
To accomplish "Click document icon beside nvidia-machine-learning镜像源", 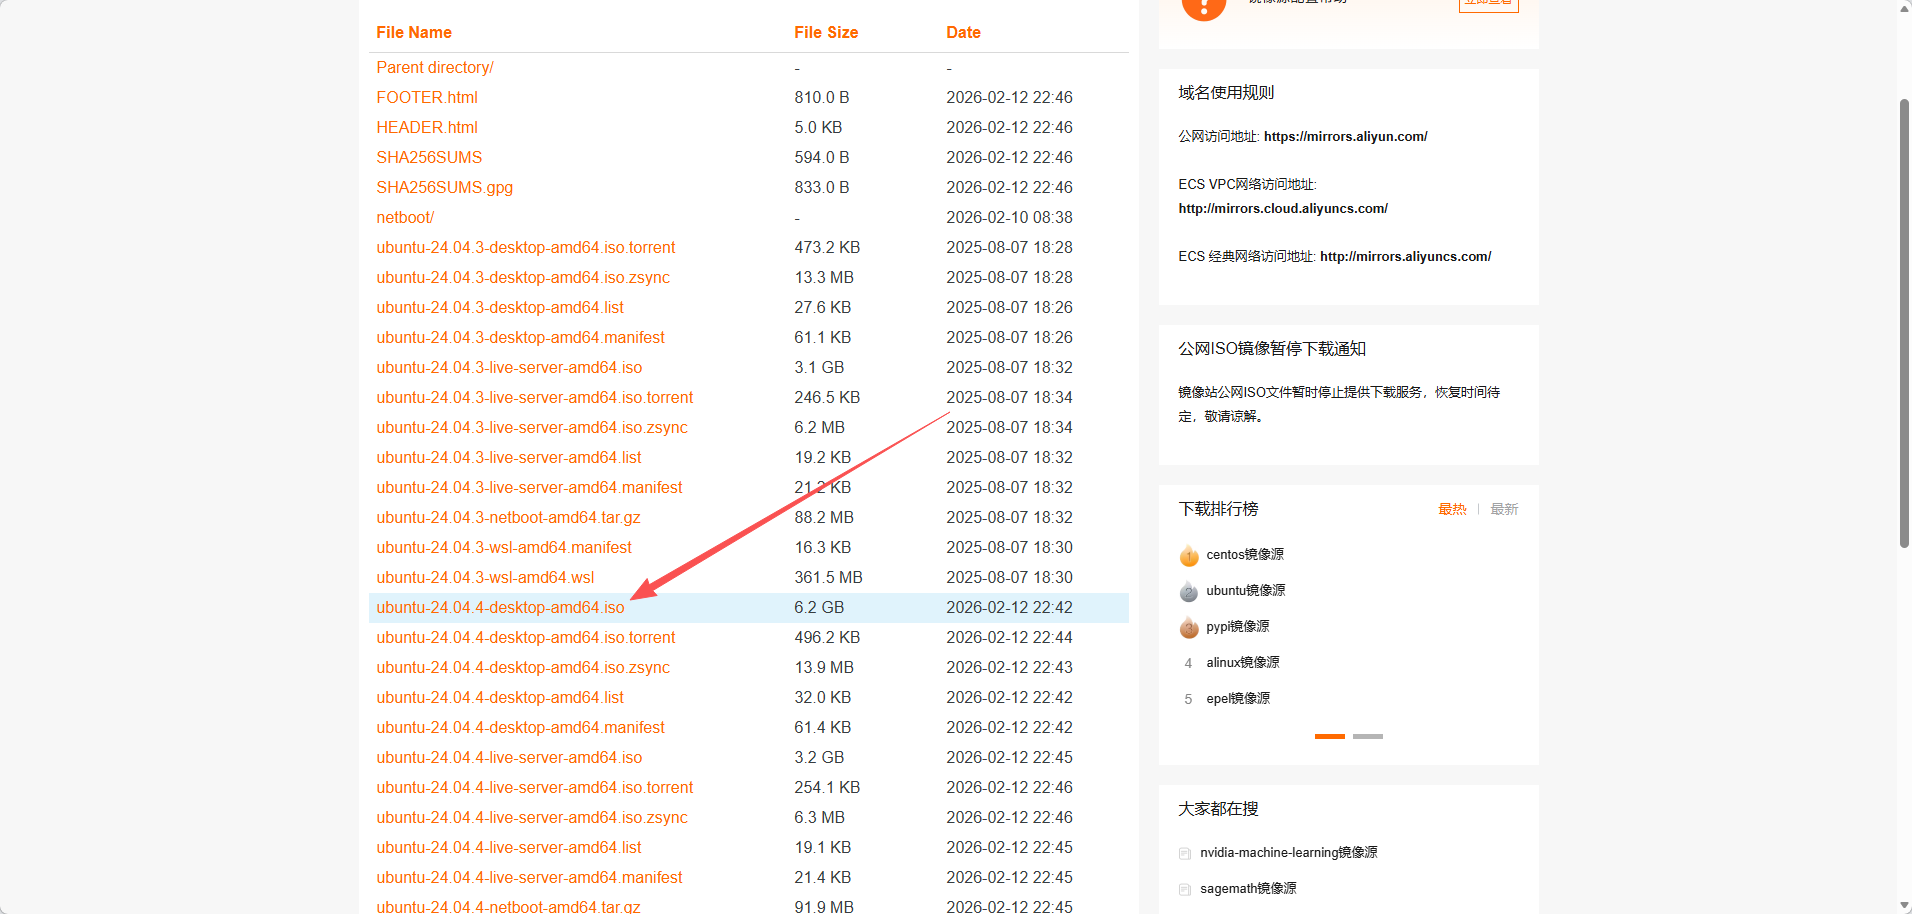I will (x=1185, y=853).
